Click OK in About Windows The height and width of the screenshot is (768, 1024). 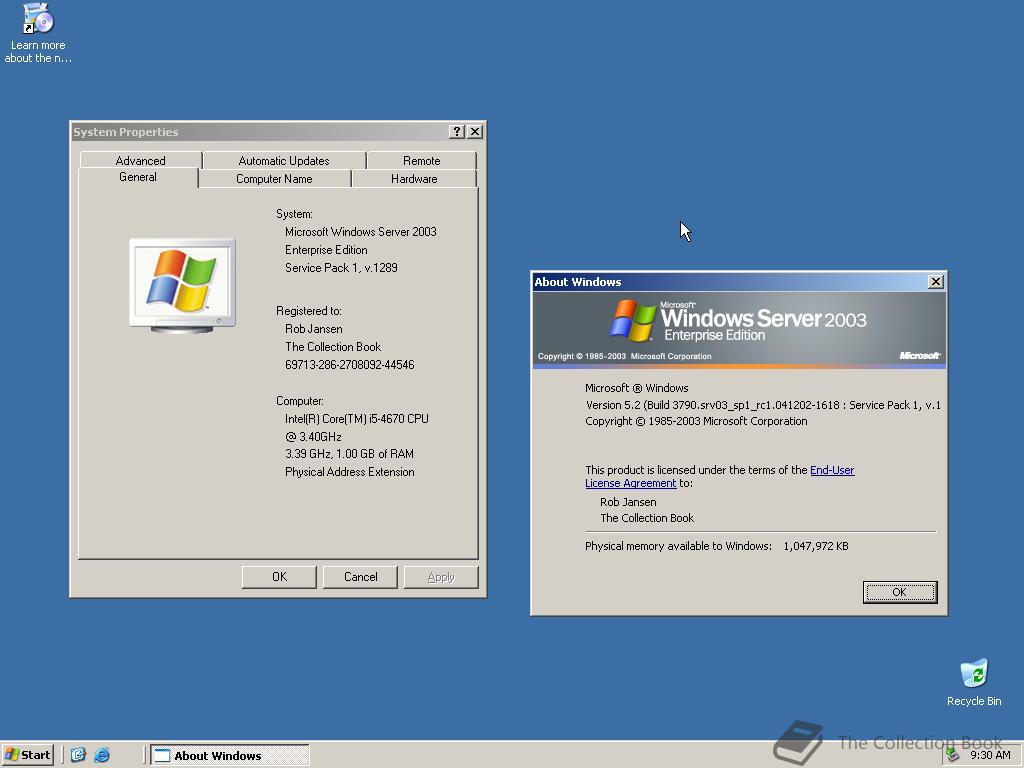point(899,592)
